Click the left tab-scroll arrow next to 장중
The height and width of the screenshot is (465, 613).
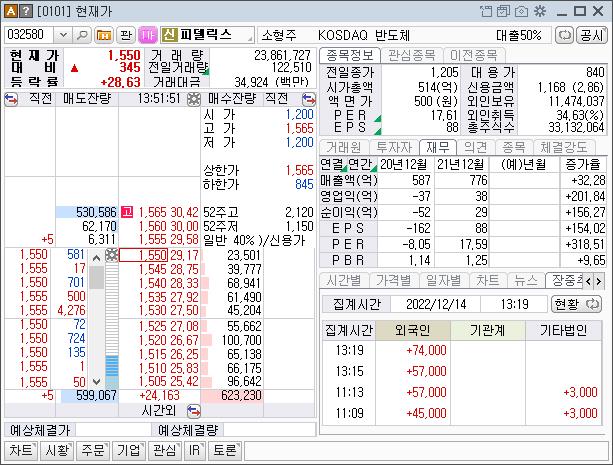(x=588, y=281)
